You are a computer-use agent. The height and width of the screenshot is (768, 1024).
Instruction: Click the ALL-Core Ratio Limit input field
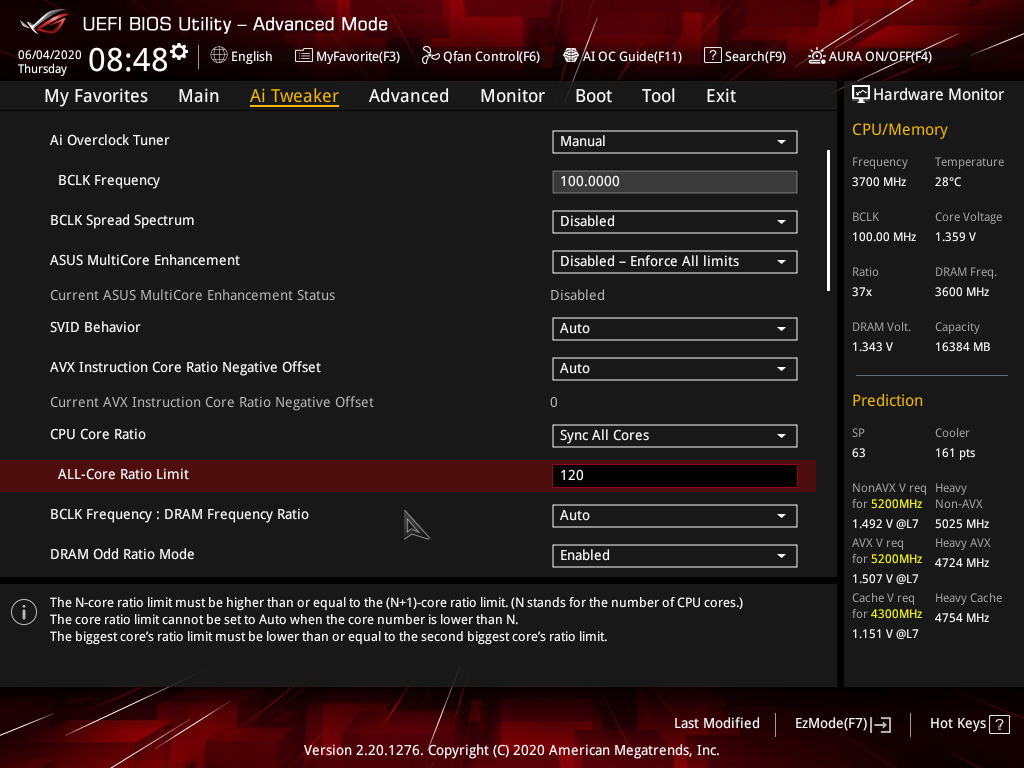[674, 475]
